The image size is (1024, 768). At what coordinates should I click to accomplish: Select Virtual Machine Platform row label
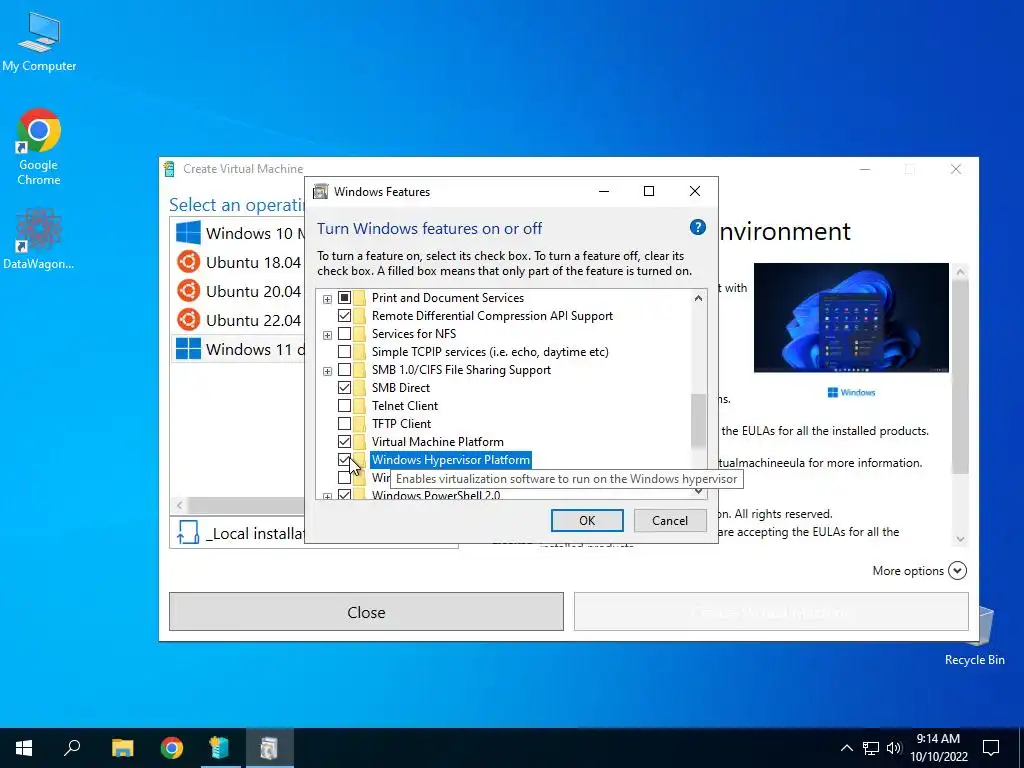point(438,441)
